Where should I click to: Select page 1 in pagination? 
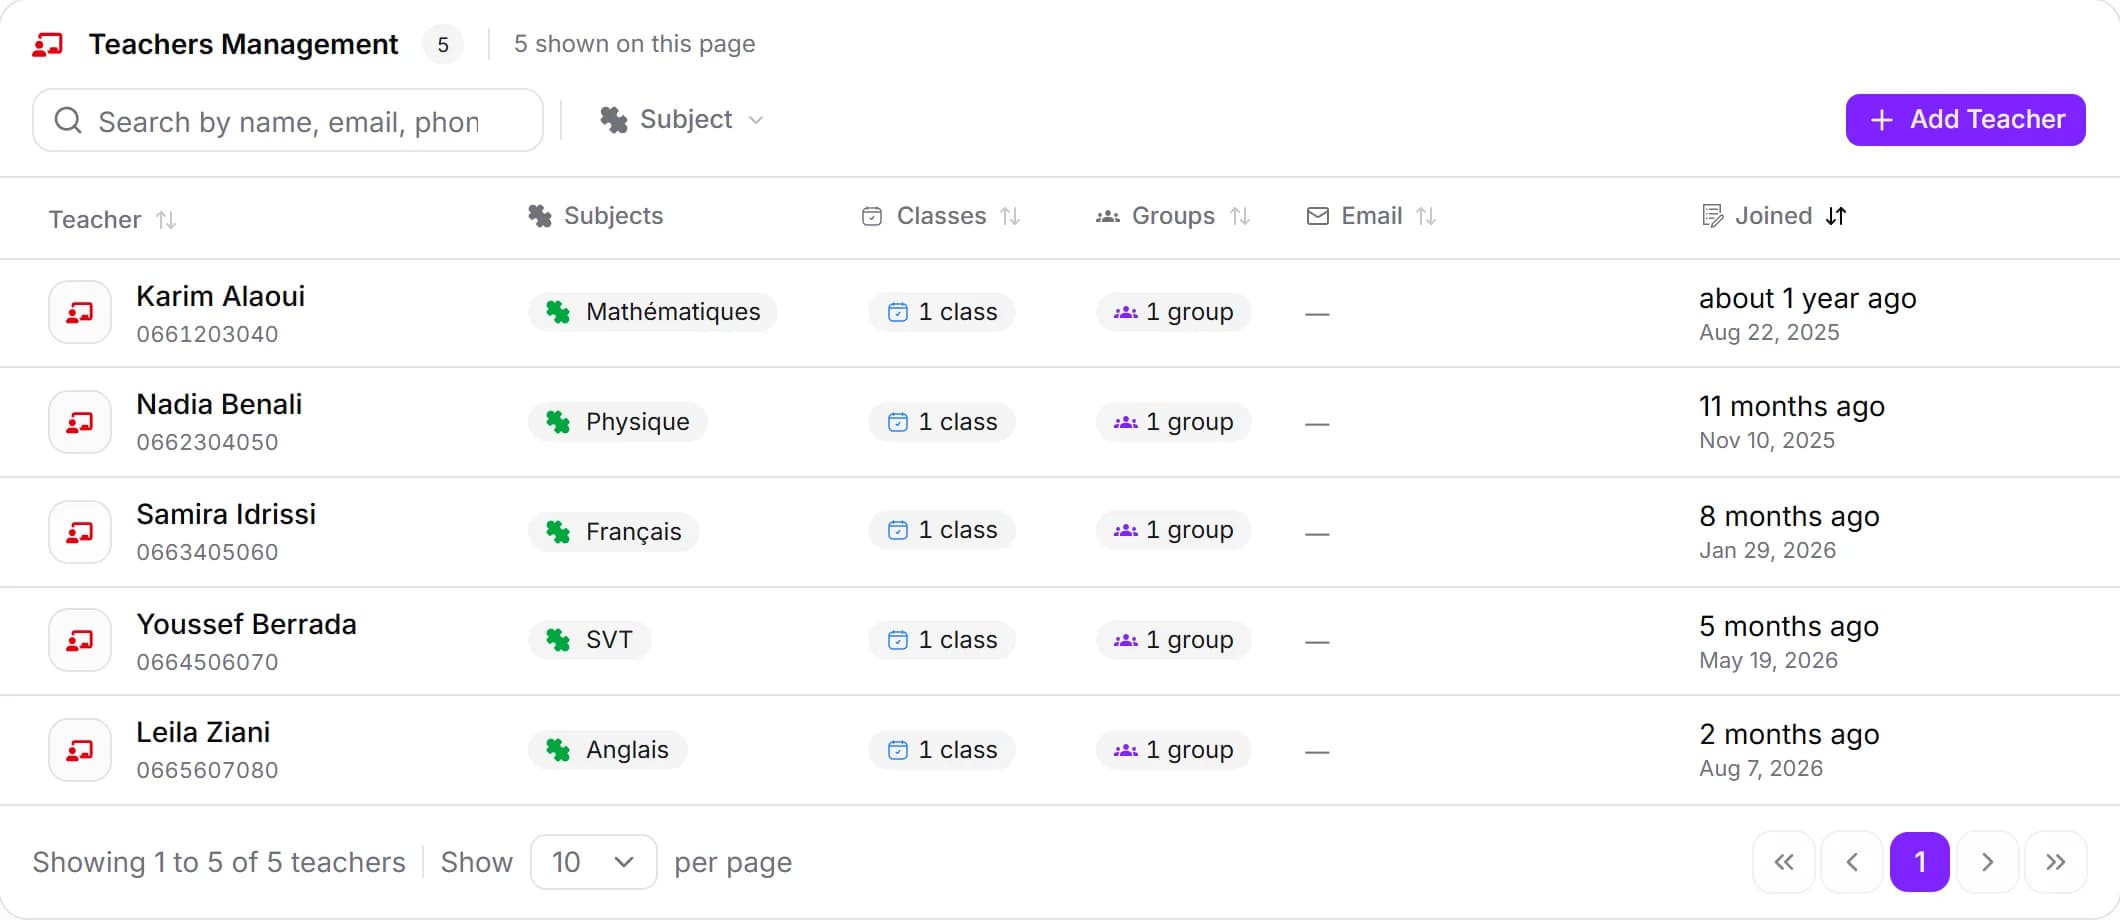[x=1920, y=862]
